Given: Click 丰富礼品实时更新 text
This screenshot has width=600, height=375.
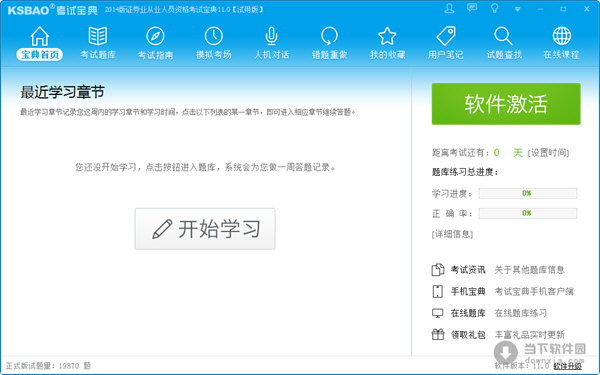Looking at the screenshot, I should click(x=530, y=335).
